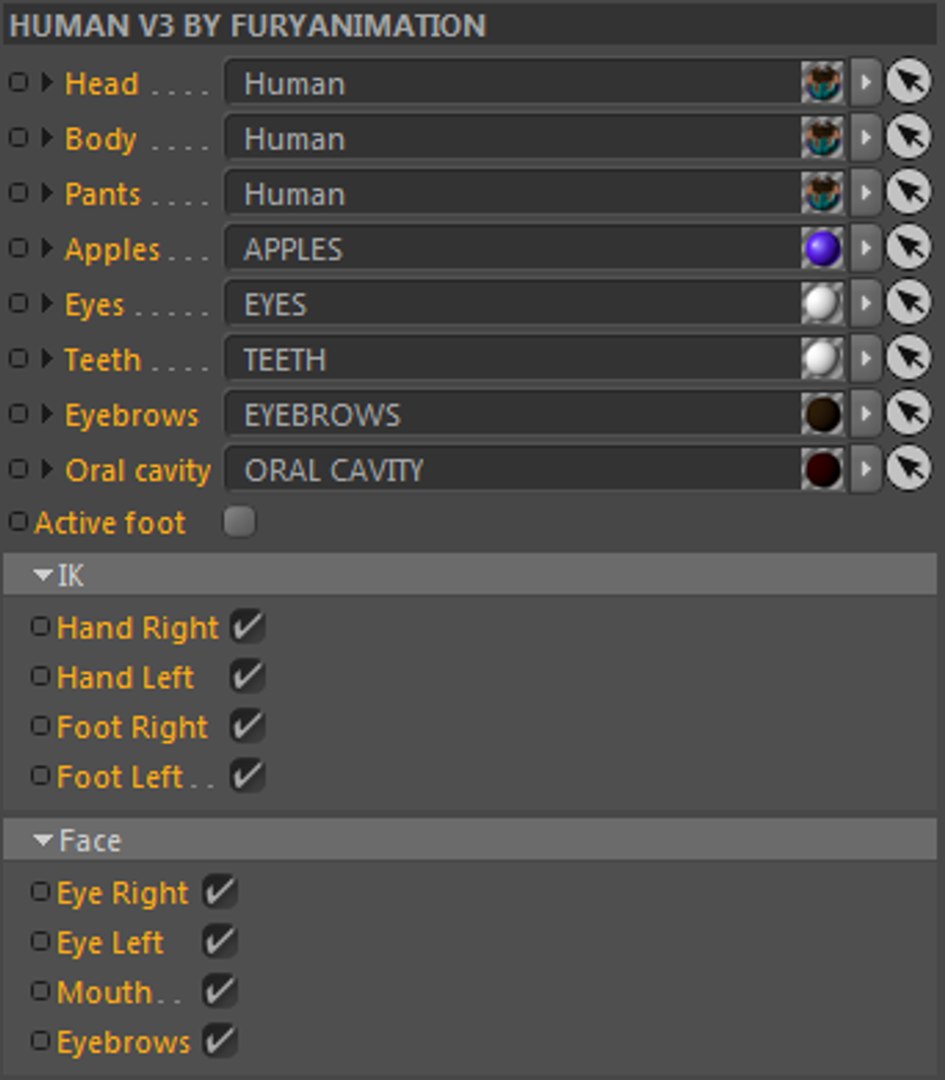Disable the Mouth face checkbox
Screen dimensions: 945x1080
pos(219,991)
